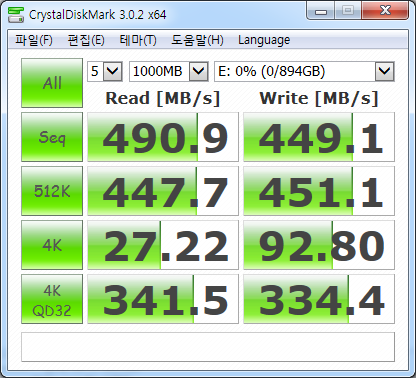The image size is (416, 378).
Task: Select the 4K QD32 read result 341.5
Action: tap(163, 299)
